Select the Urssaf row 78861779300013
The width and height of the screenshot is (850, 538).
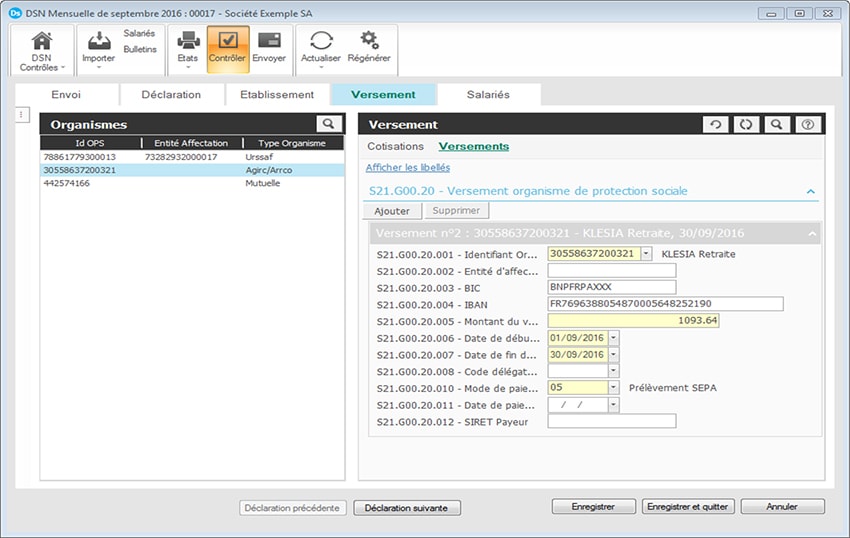click(192, 157)
